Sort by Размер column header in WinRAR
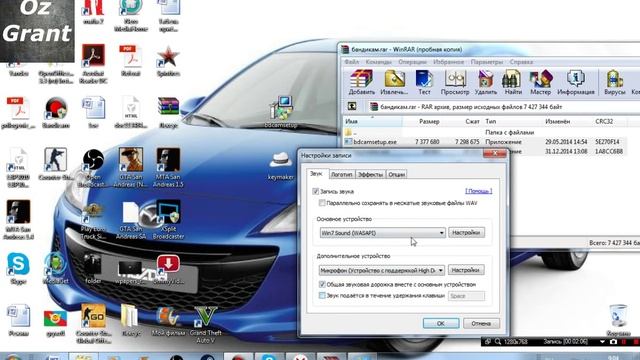Image resolution: width=640 pixels, height=360 pixels. coord(423,122)
